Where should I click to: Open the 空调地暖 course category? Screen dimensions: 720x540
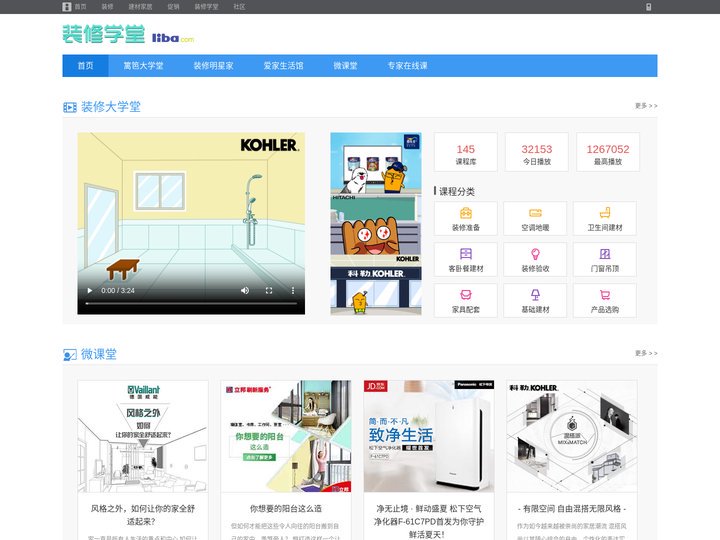click(x=535, y=219)
